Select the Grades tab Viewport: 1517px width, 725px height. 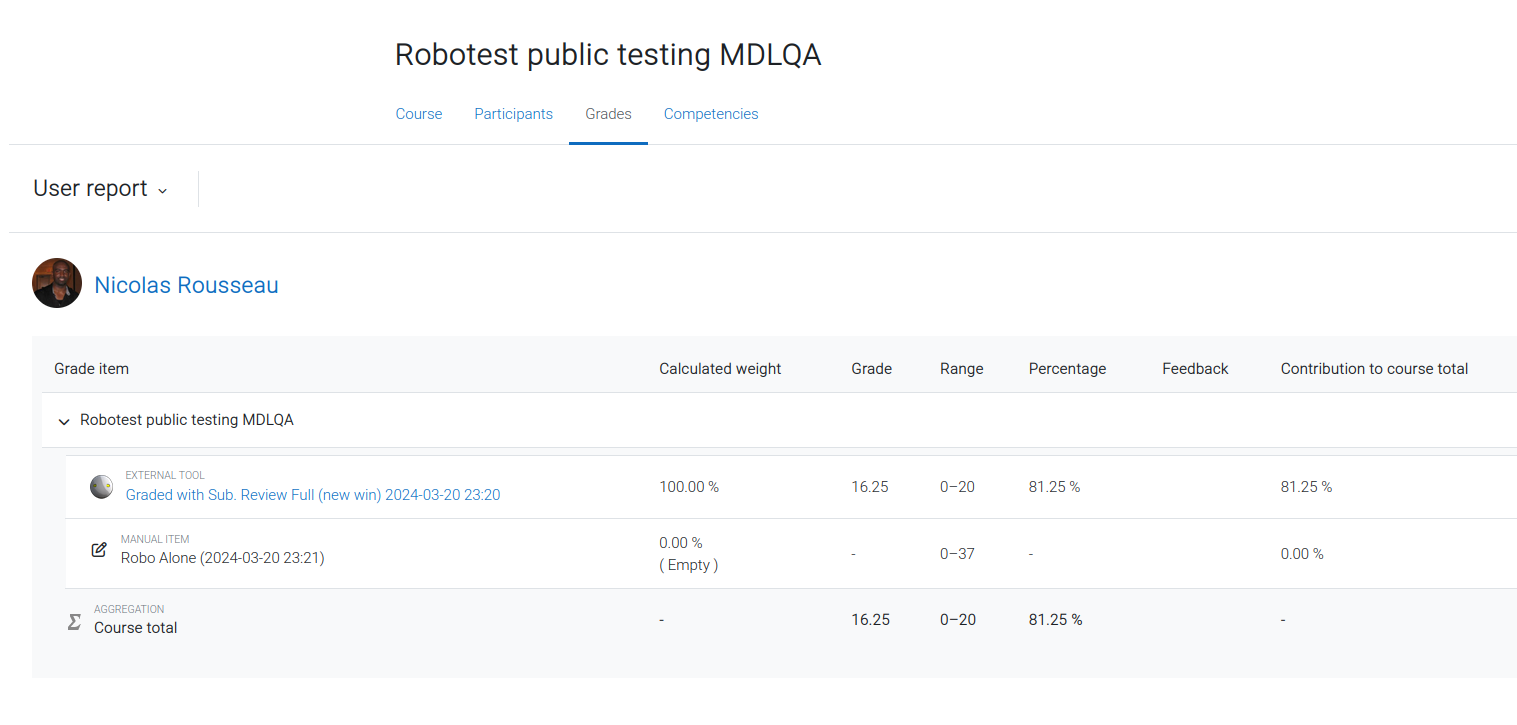point(608,114)
